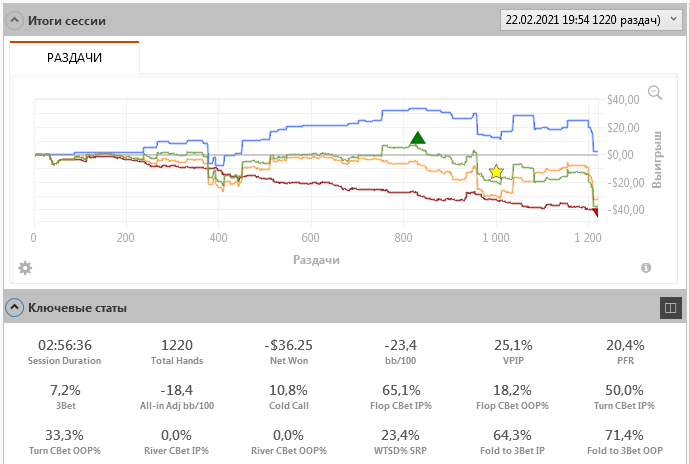Click the Session Duration stat
This screenshot has width=690, height=464.
click(x=62, y=351)
